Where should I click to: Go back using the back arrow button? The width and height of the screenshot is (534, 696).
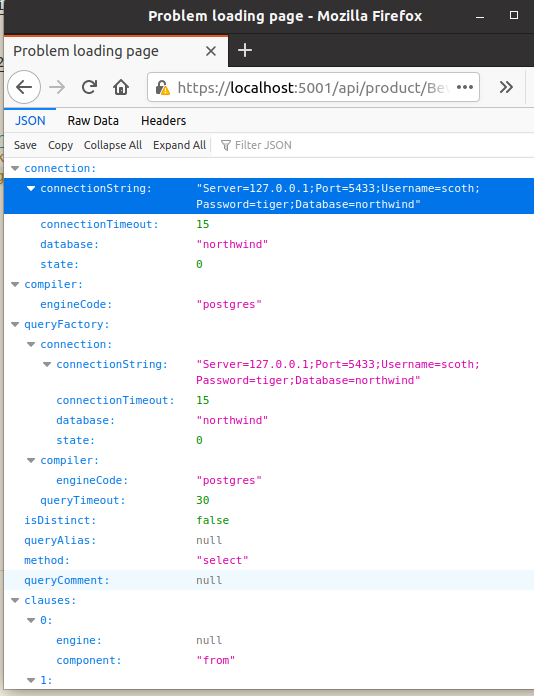pos(24,87)
